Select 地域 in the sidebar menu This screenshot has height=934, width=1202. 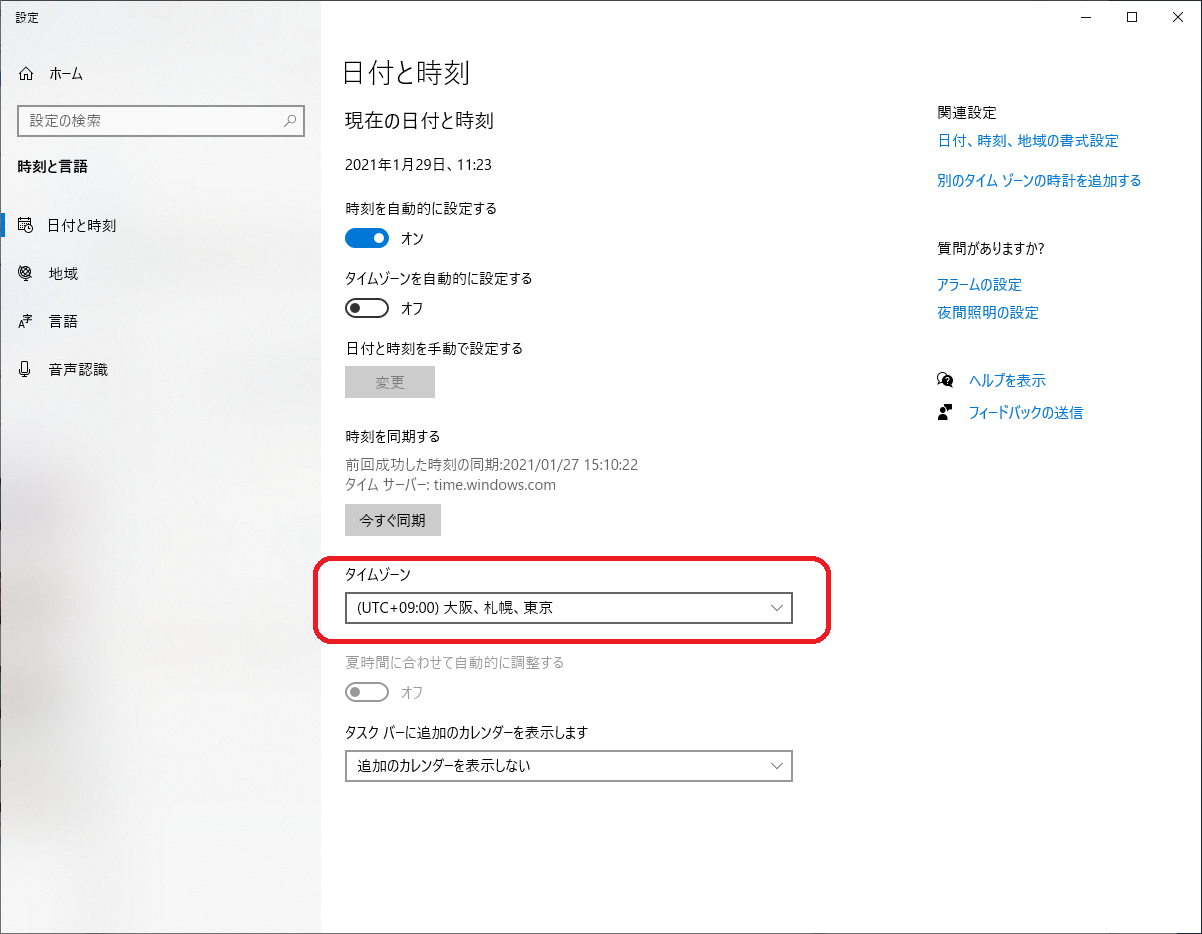point(63,273)
